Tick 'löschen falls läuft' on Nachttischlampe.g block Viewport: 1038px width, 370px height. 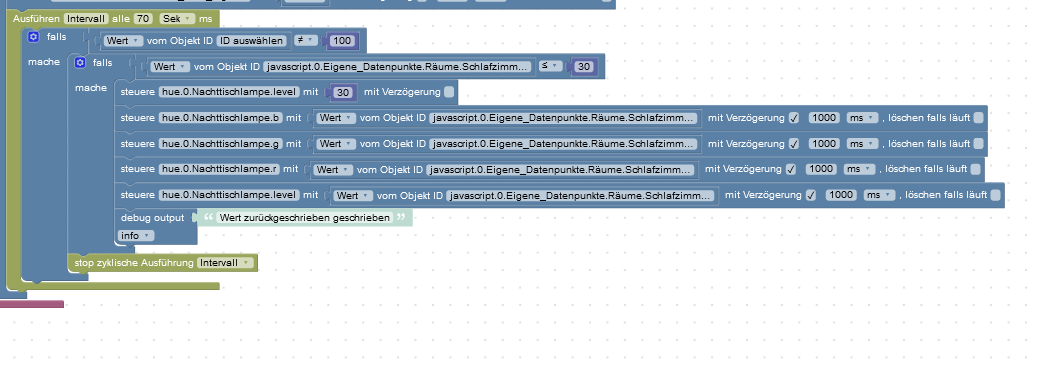coord(978,144)
